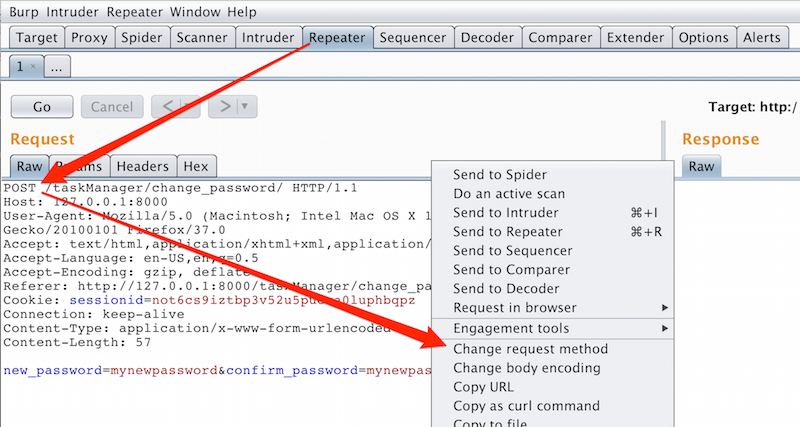Close Repeater tab 1 with x

click(x=33, y=66)
